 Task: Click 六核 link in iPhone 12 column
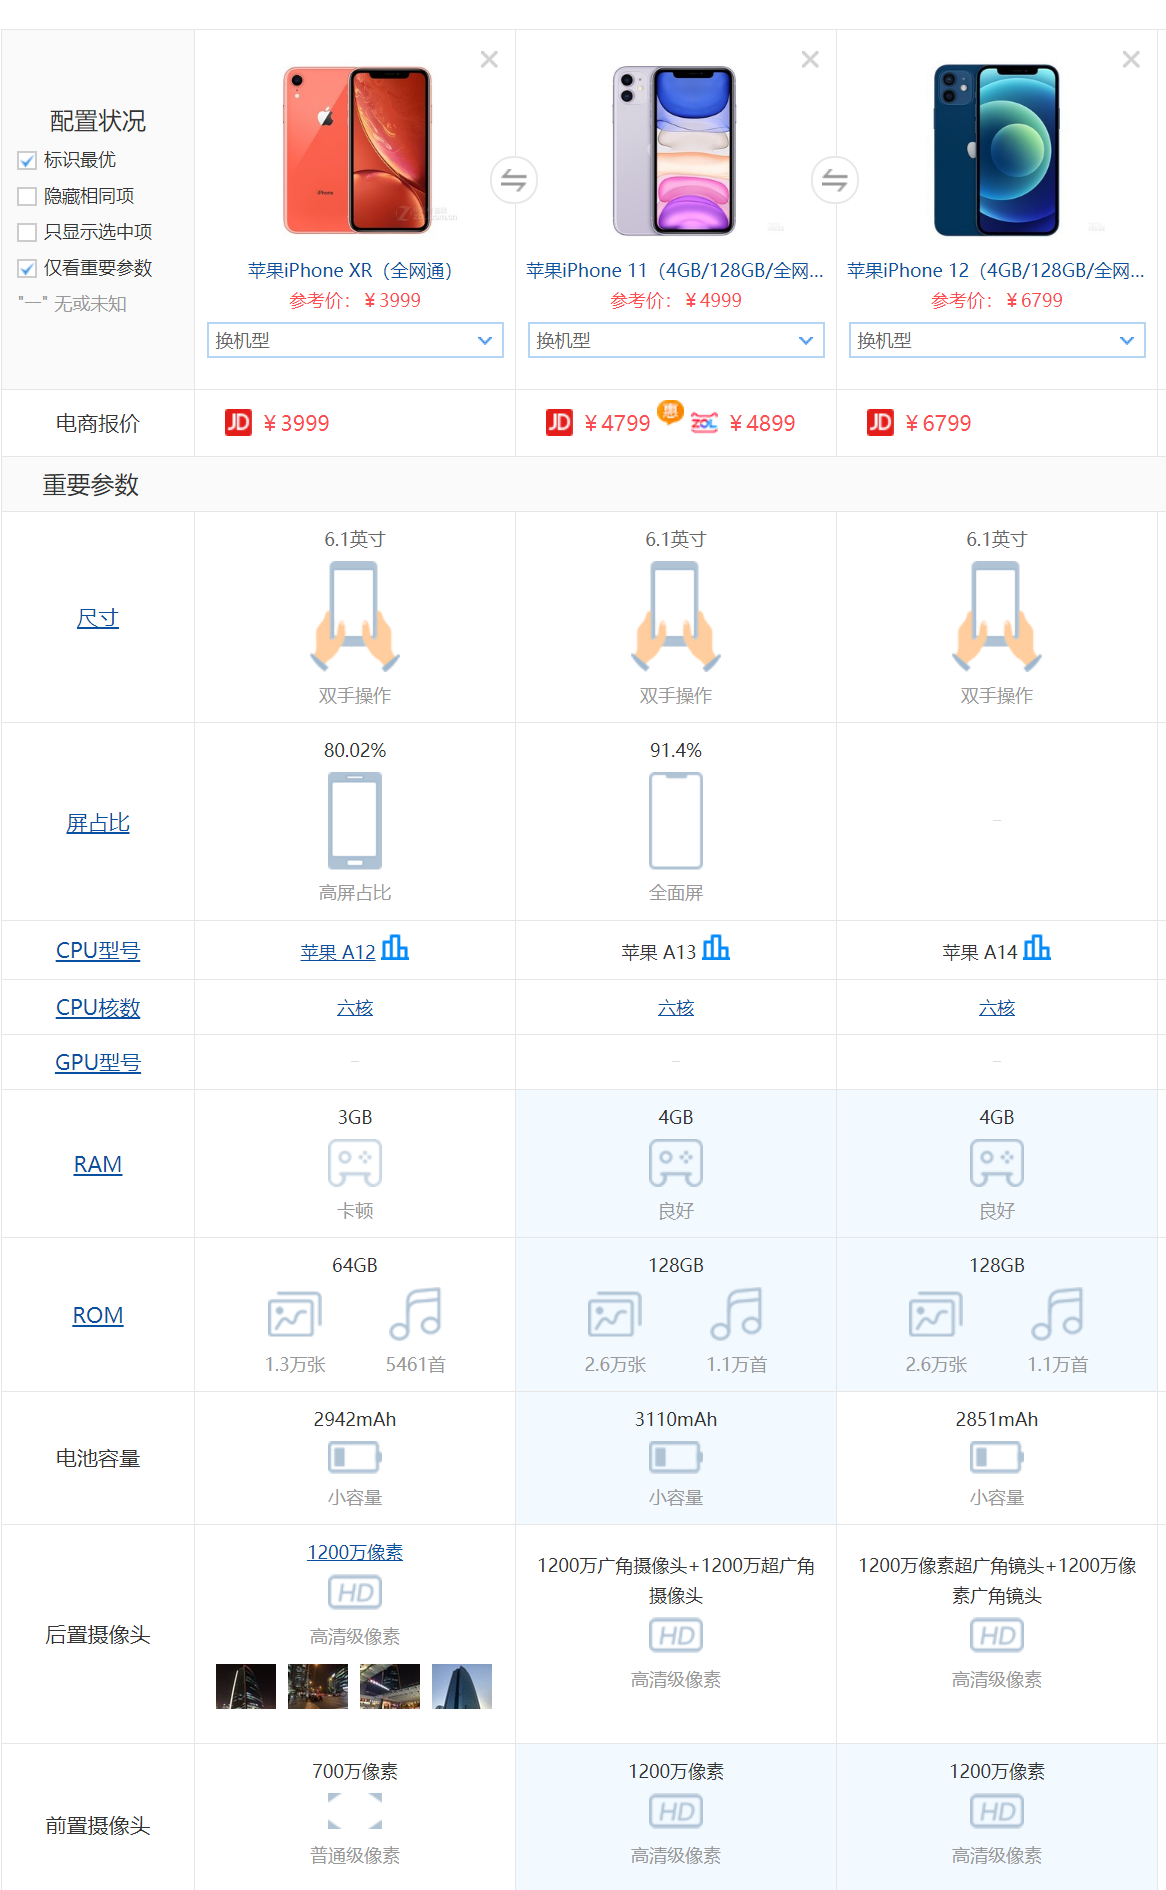997,1008
